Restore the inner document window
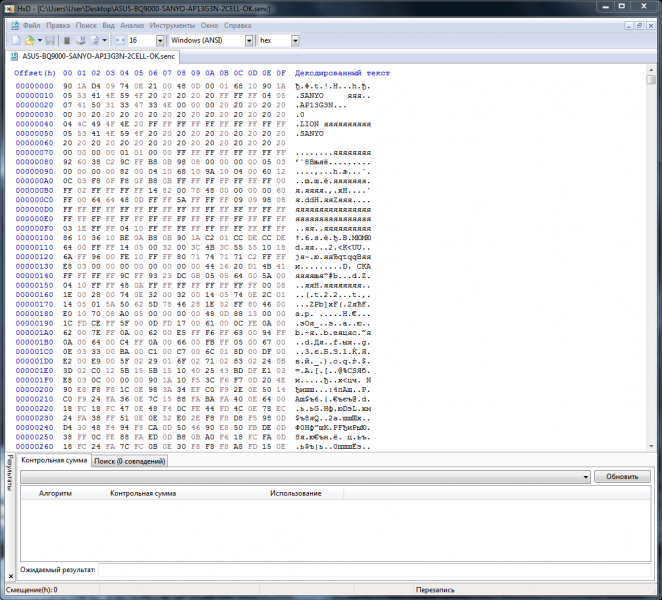662x600 pixels. tap(640, 26)
